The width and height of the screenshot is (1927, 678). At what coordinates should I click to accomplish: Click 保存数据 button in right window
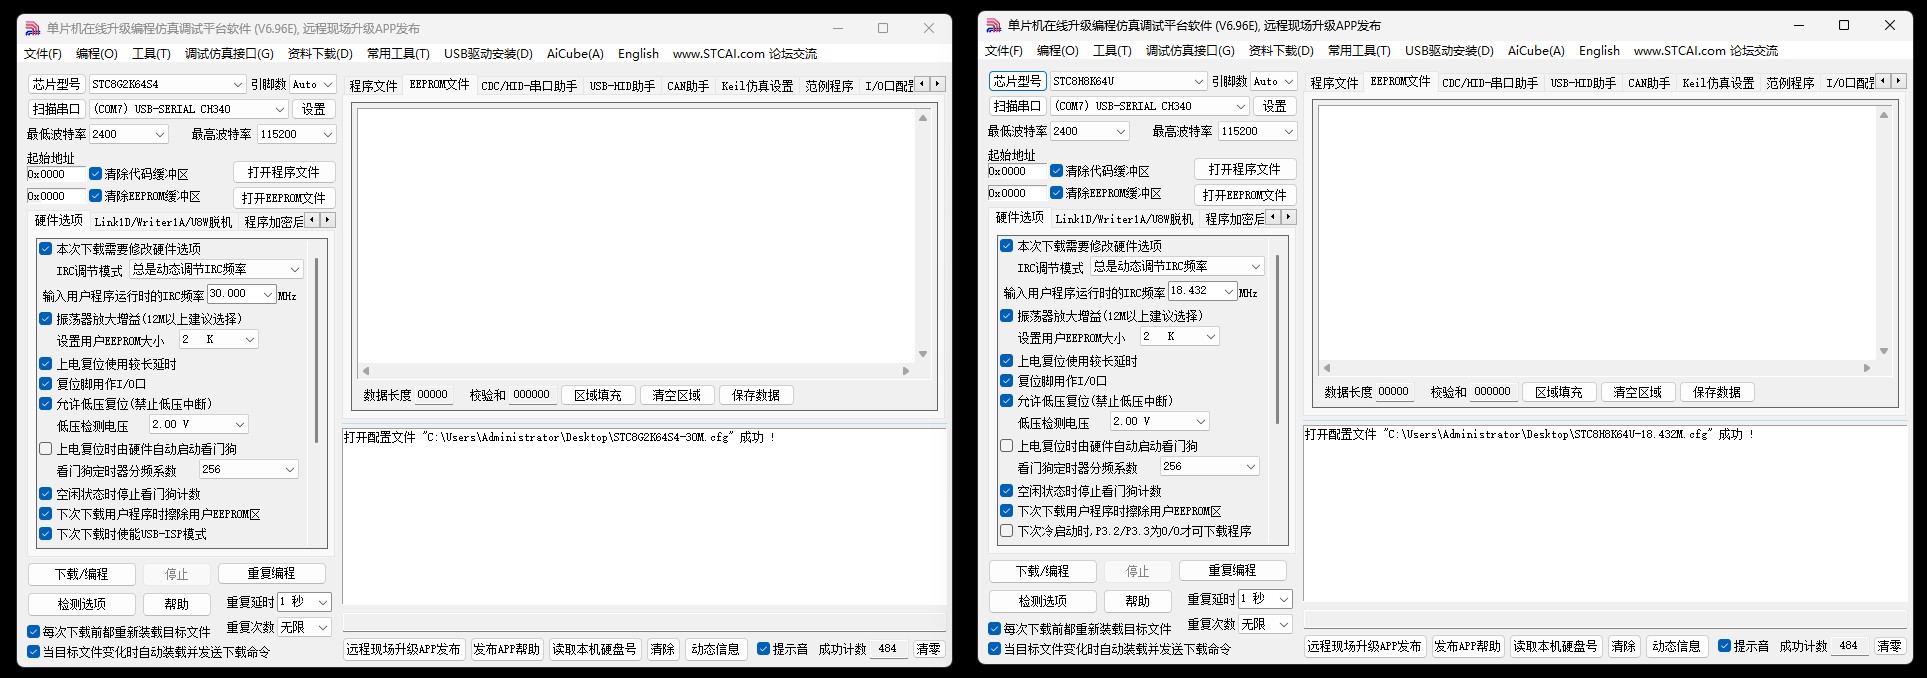point(1717,392)
